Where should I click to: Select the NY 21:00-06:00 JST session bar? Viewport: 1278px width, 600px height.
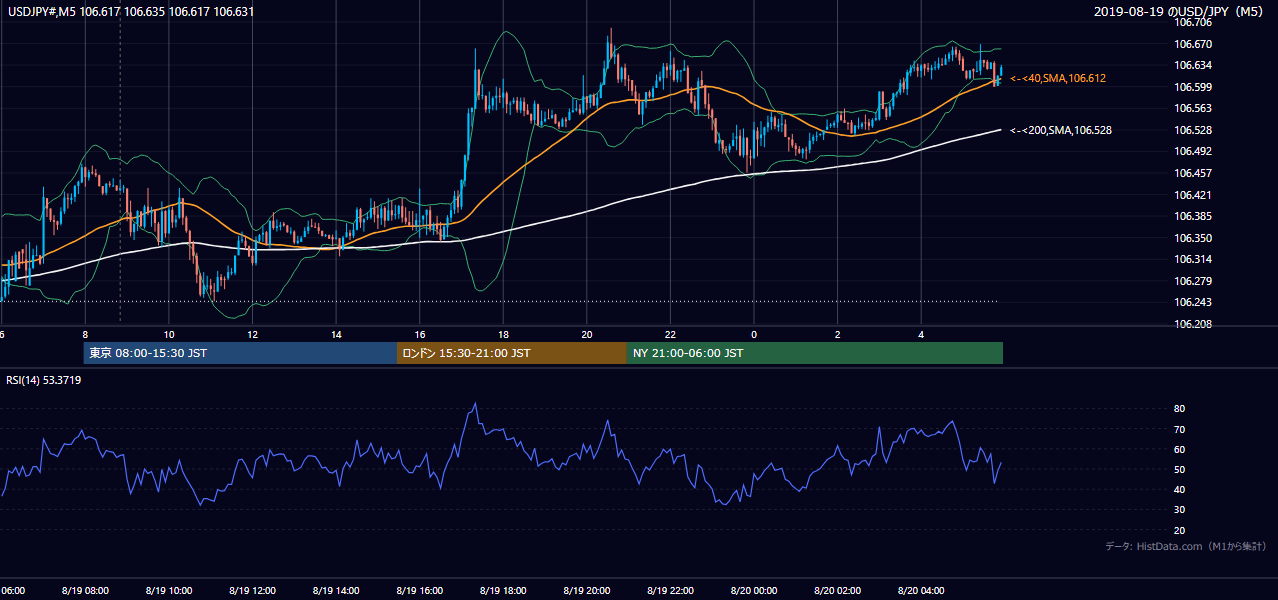tap(815, 353)
